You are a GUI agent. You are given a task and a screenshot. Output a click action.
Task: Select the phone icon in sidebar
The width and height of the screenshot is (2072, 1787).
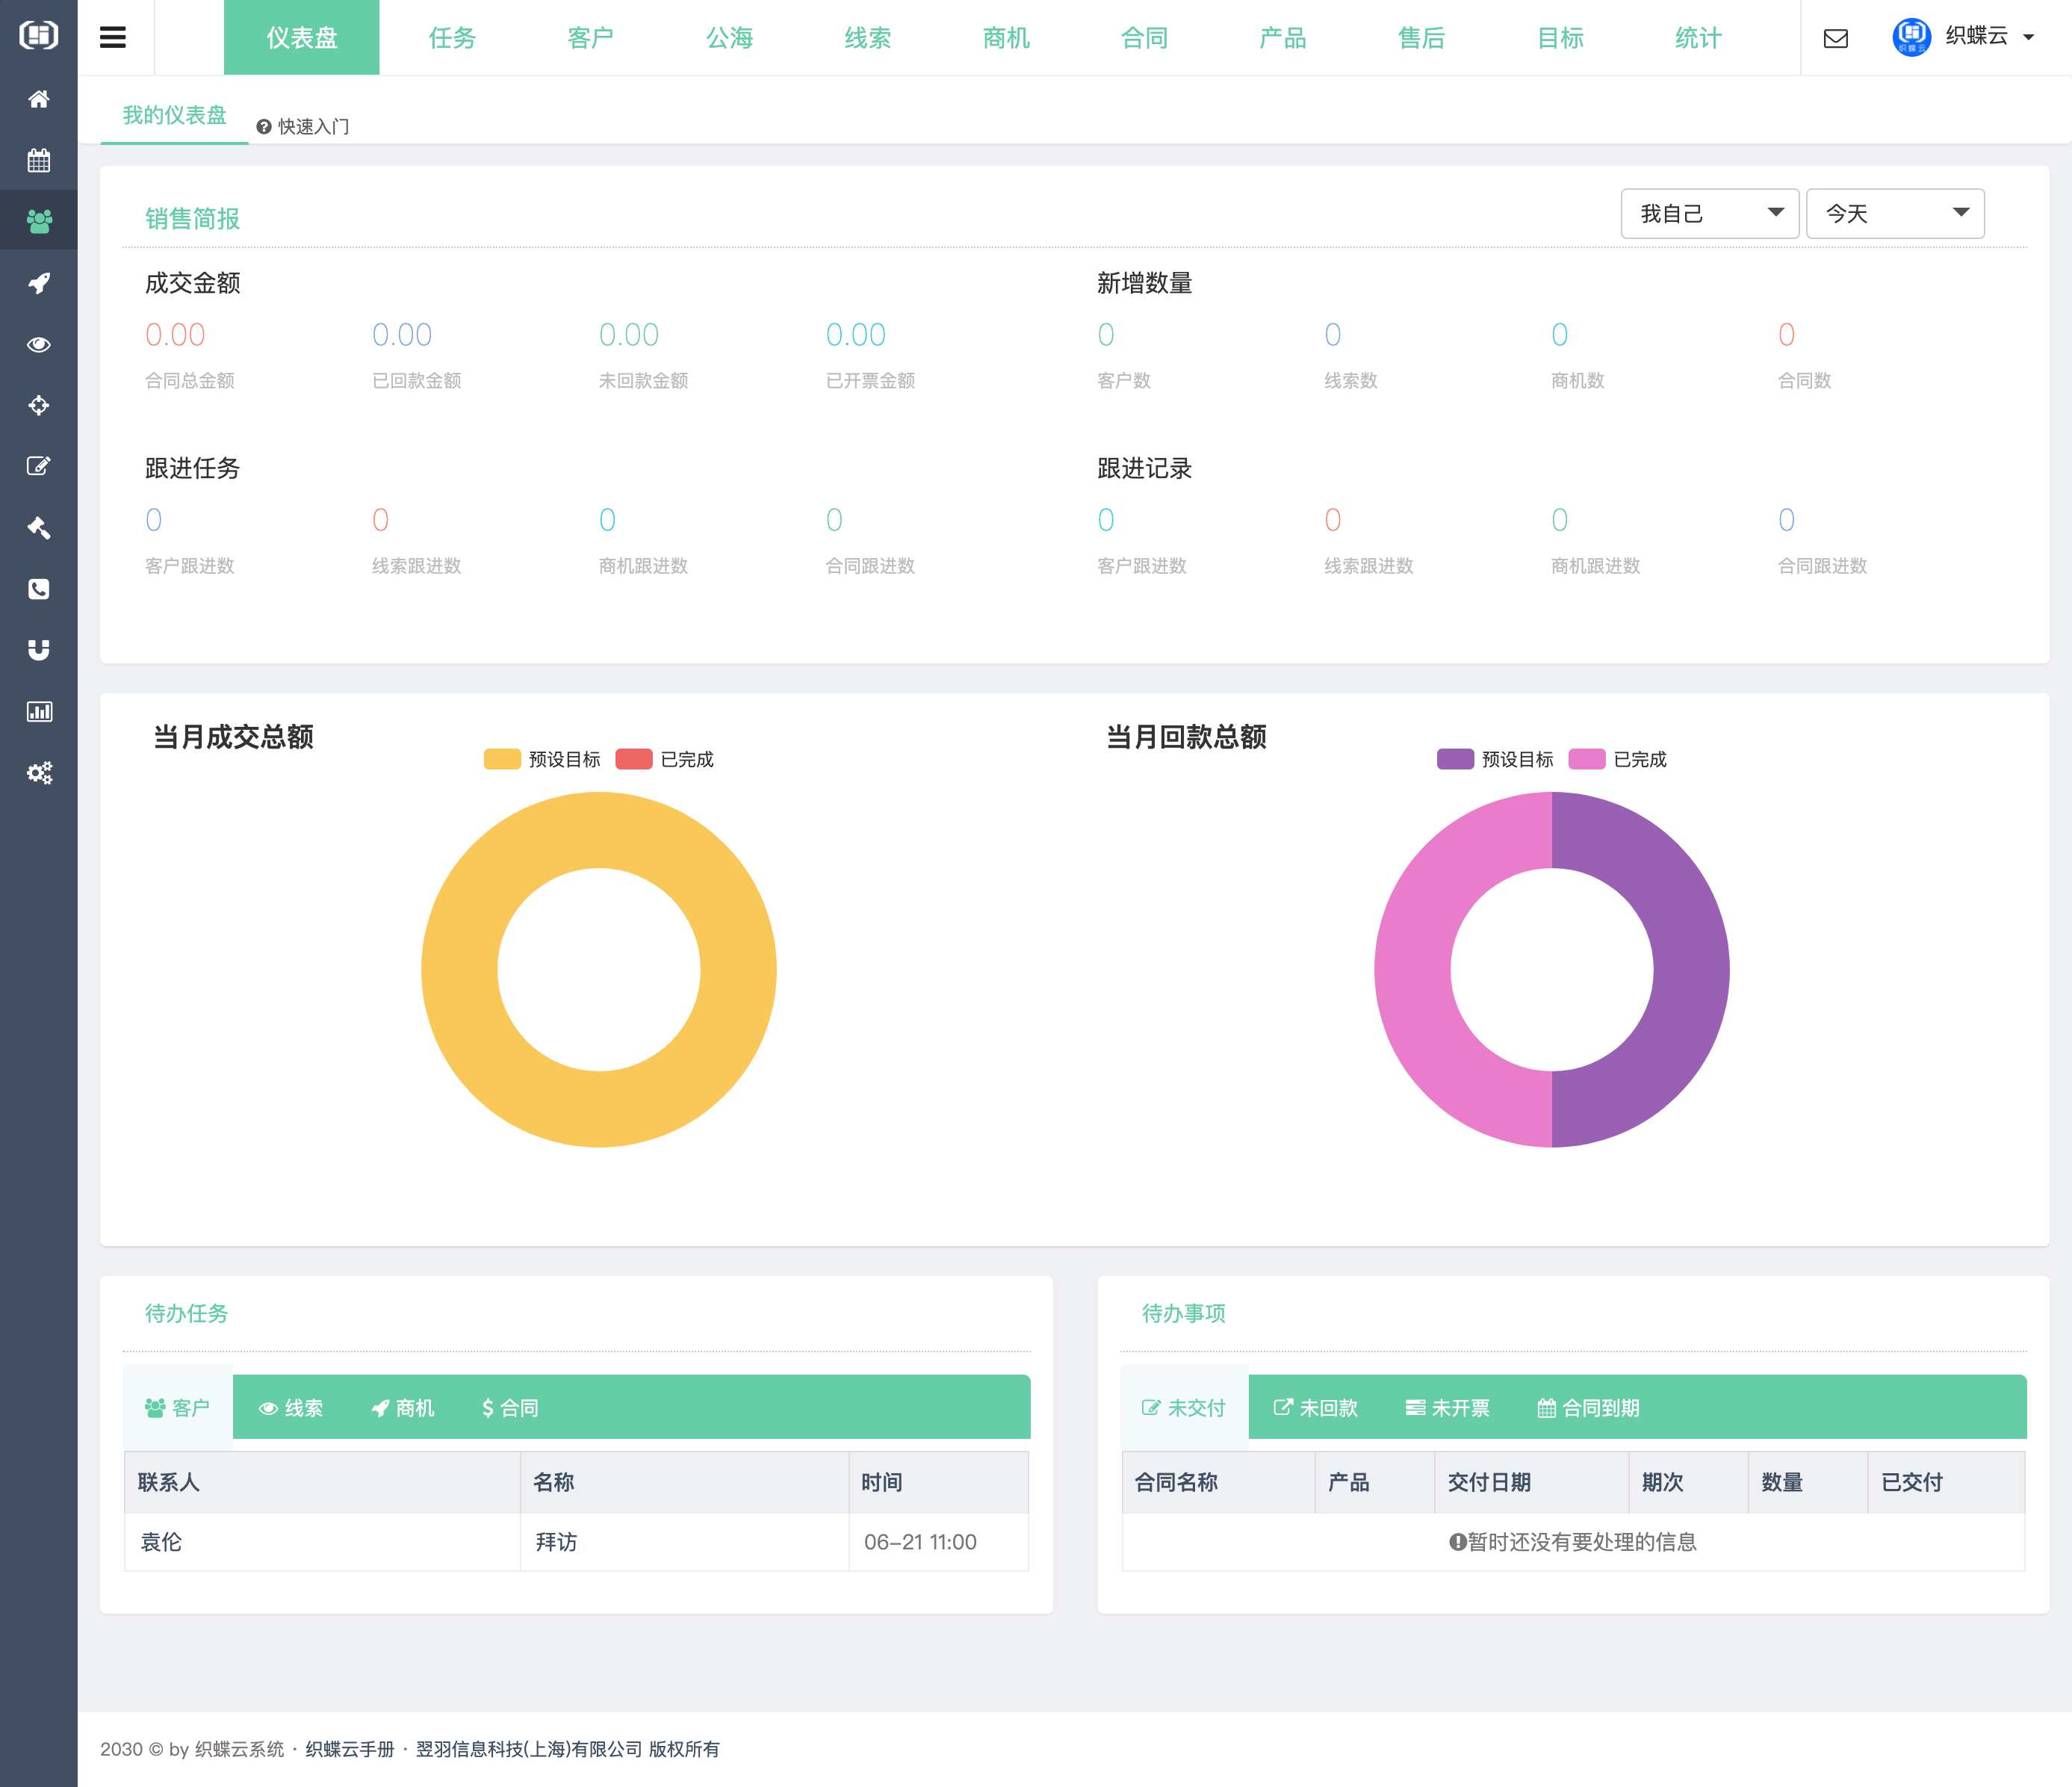[39, 589]
